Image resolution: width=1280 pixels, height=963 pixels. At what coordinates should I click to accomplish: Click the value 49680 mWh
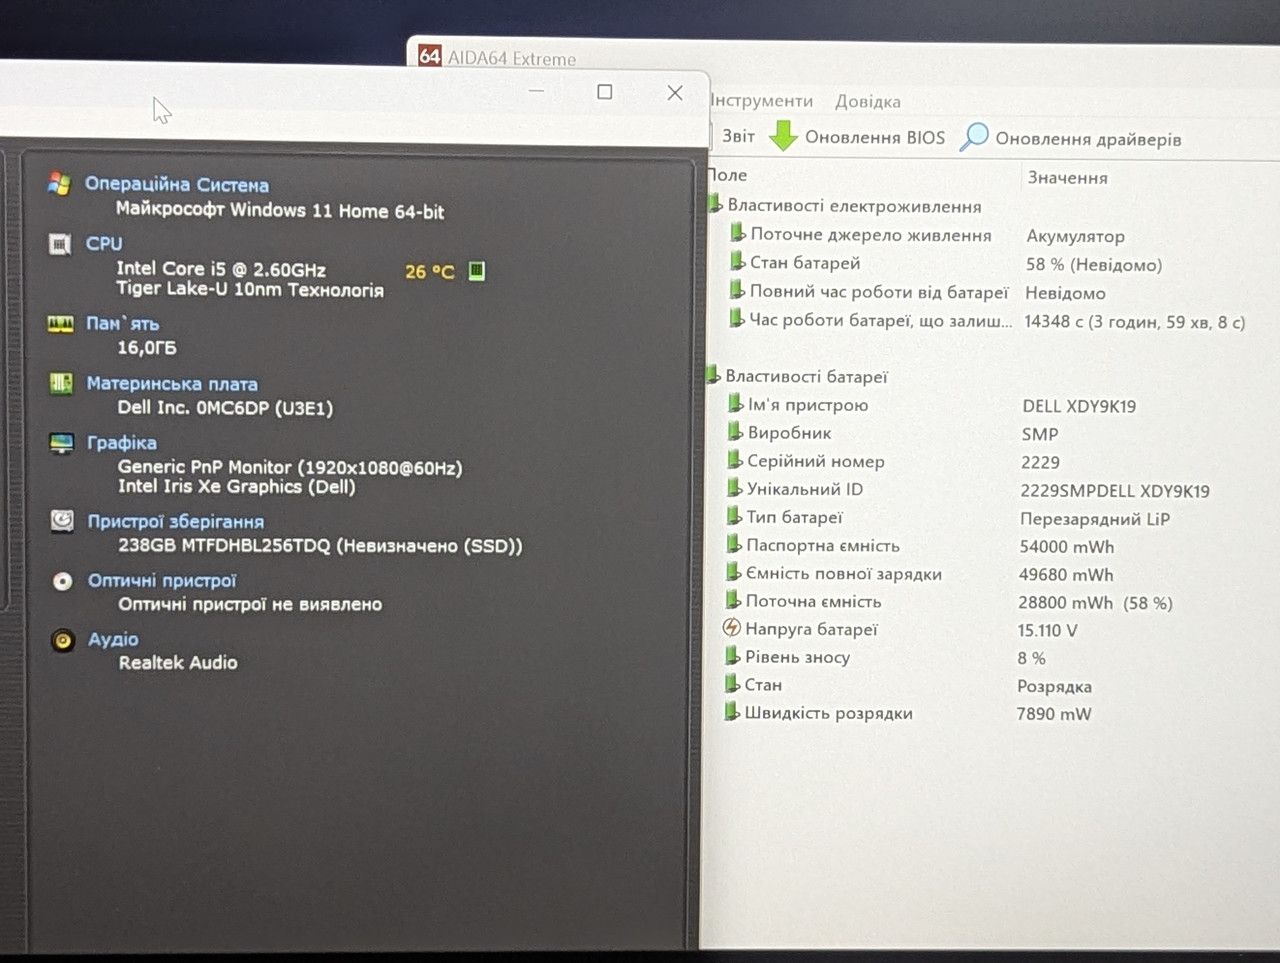click(1066, 574)
